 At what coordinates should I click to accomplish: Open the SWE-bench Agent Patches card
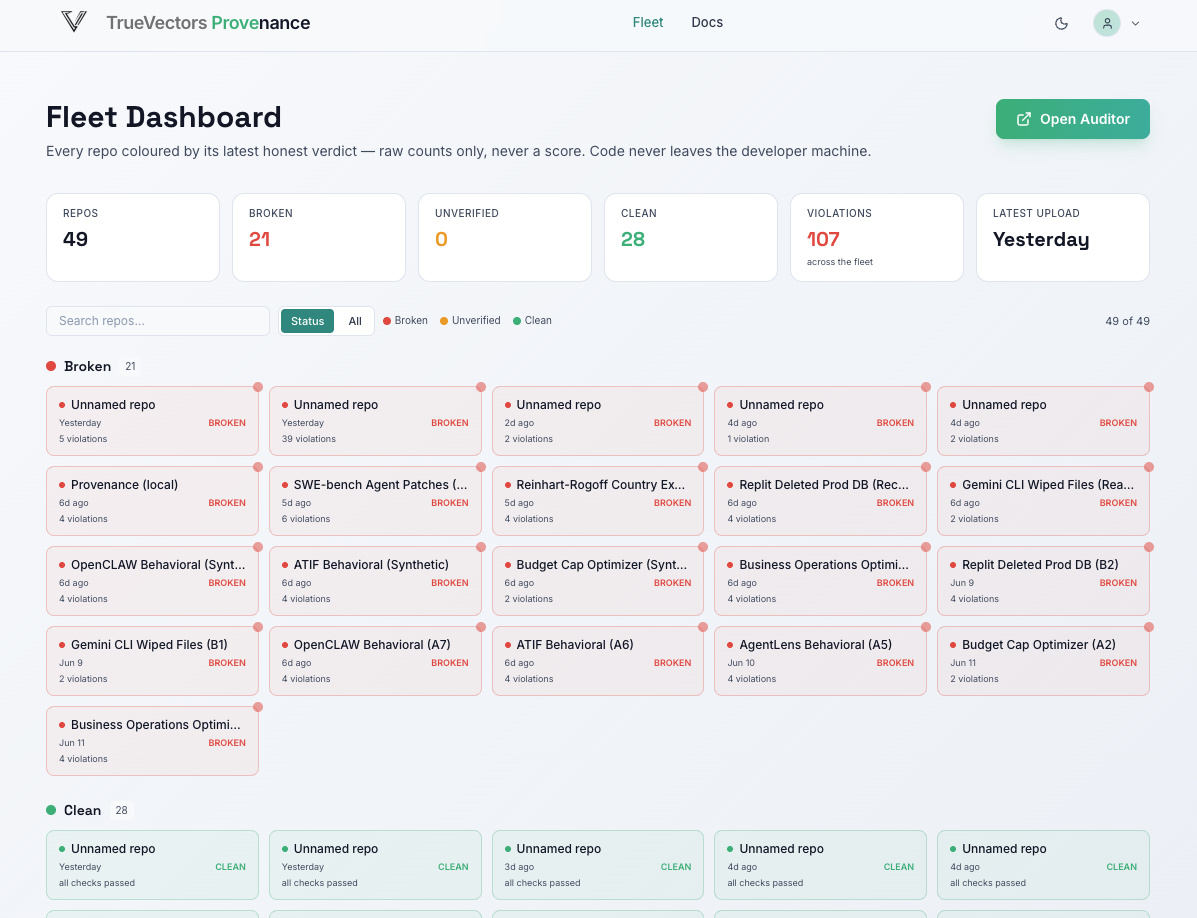(375, 501)
